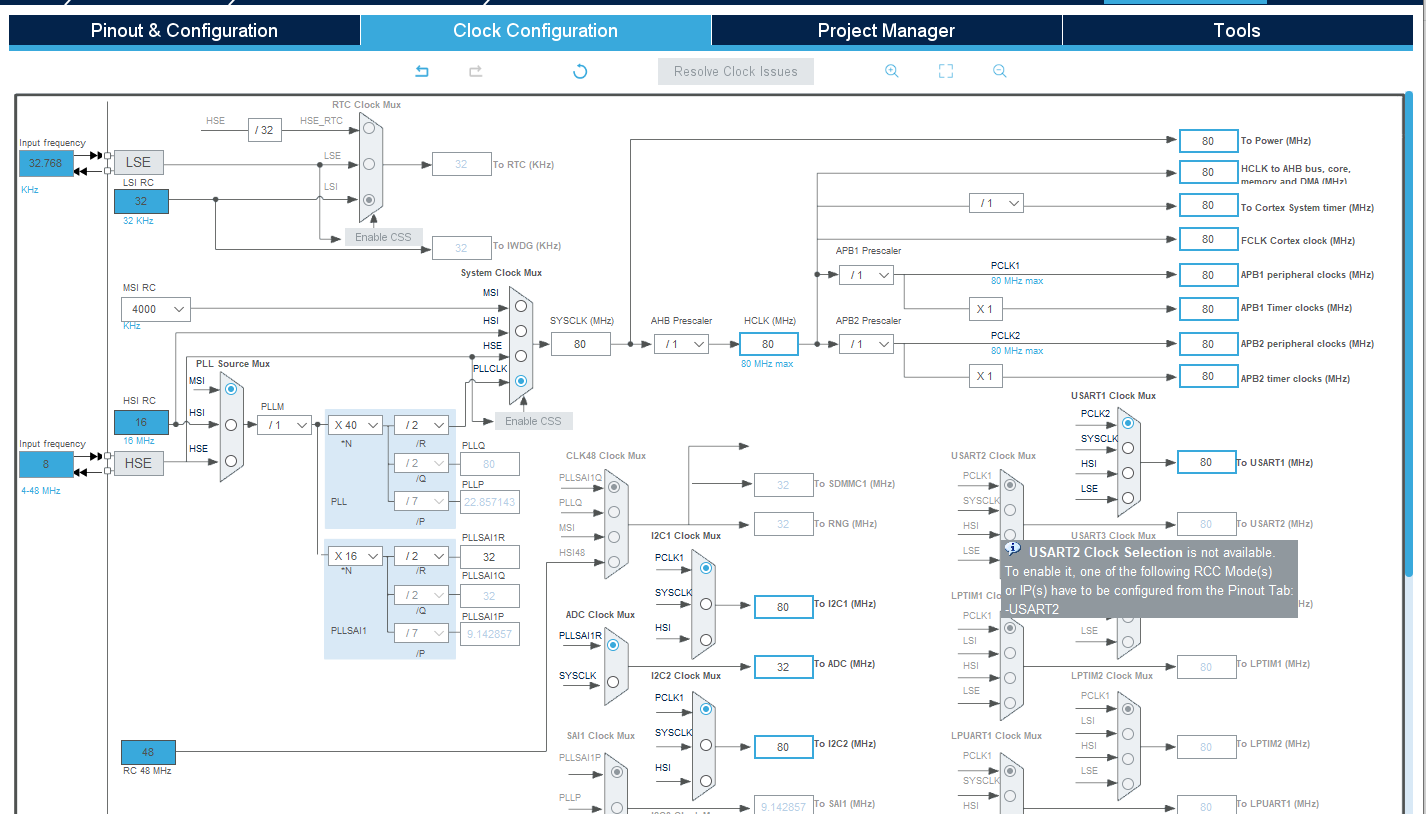Zoom in on the clock diagram
The image size is (1426, 814).
[x=891, y=71]
